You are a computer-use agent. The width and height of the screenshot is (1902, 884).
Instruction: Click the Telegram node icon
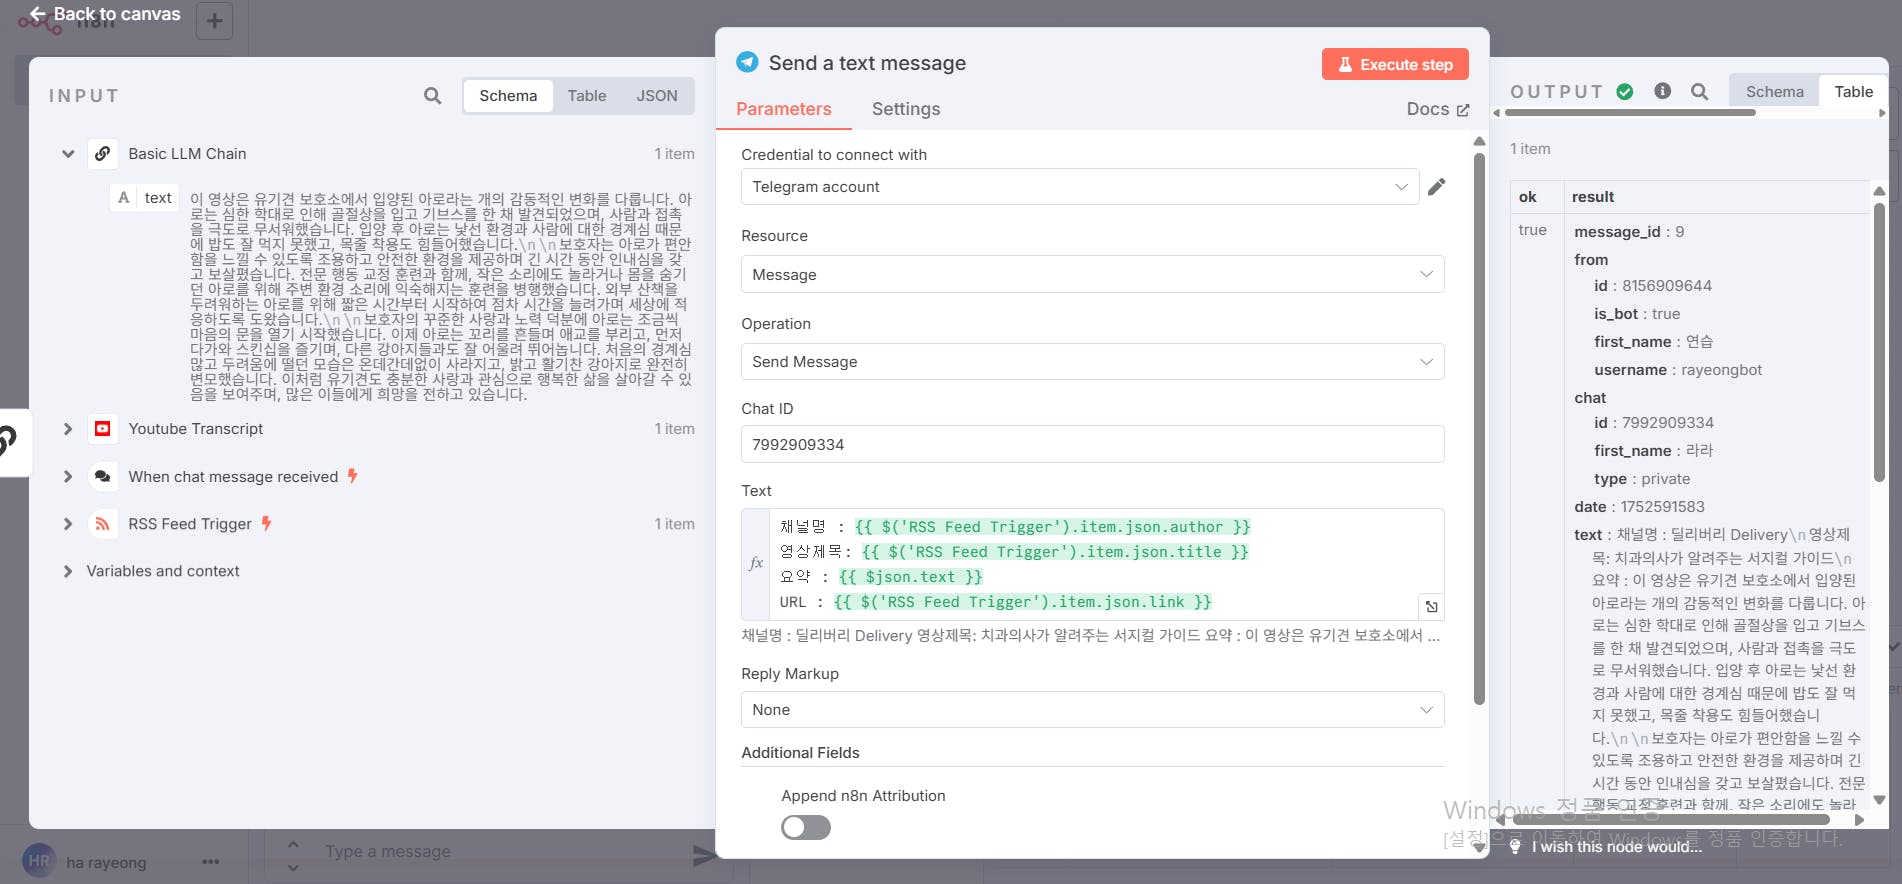747,62
